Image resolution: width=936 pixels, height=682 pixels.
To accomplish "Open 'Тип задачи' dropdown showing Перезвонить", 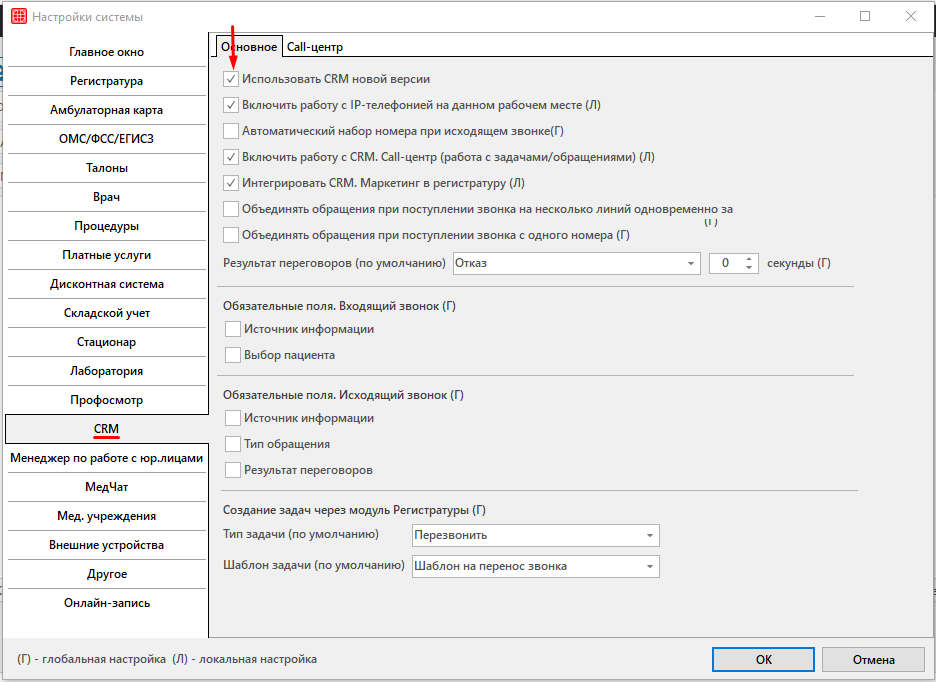I will [x=536, y=535].
